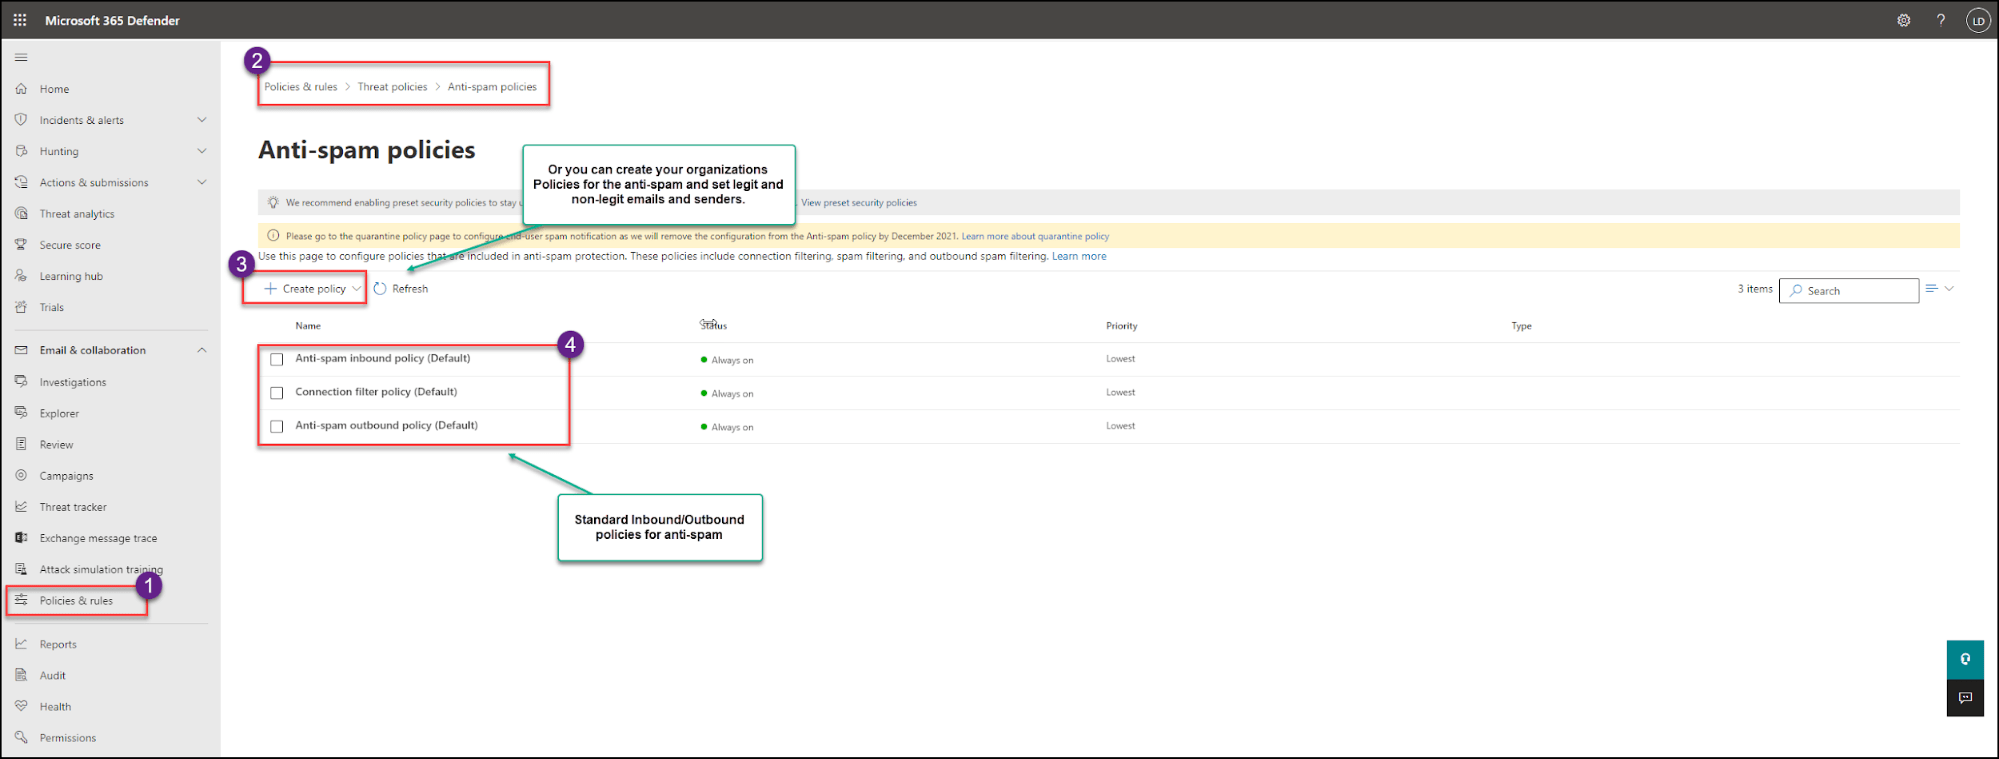Image resolution: width=1999 pixels, height=759 pixels.
Task: Click the Audit icon in sidebar
Action: point(21,675)
